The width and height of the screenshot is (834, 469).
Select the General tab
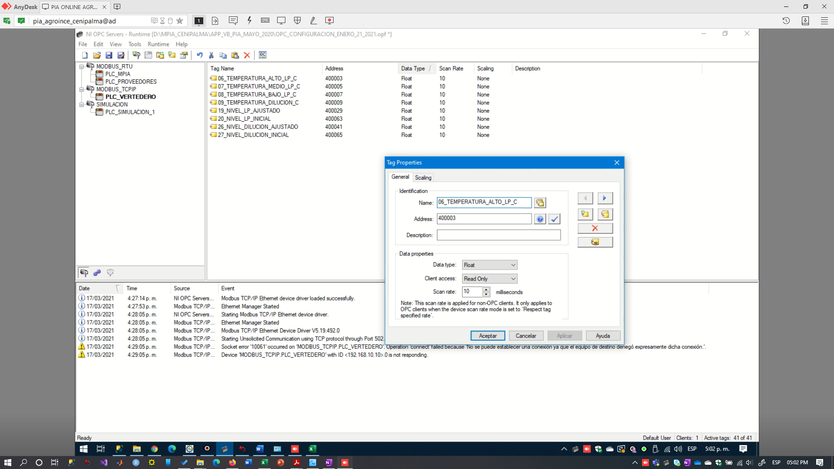(400, 177)
